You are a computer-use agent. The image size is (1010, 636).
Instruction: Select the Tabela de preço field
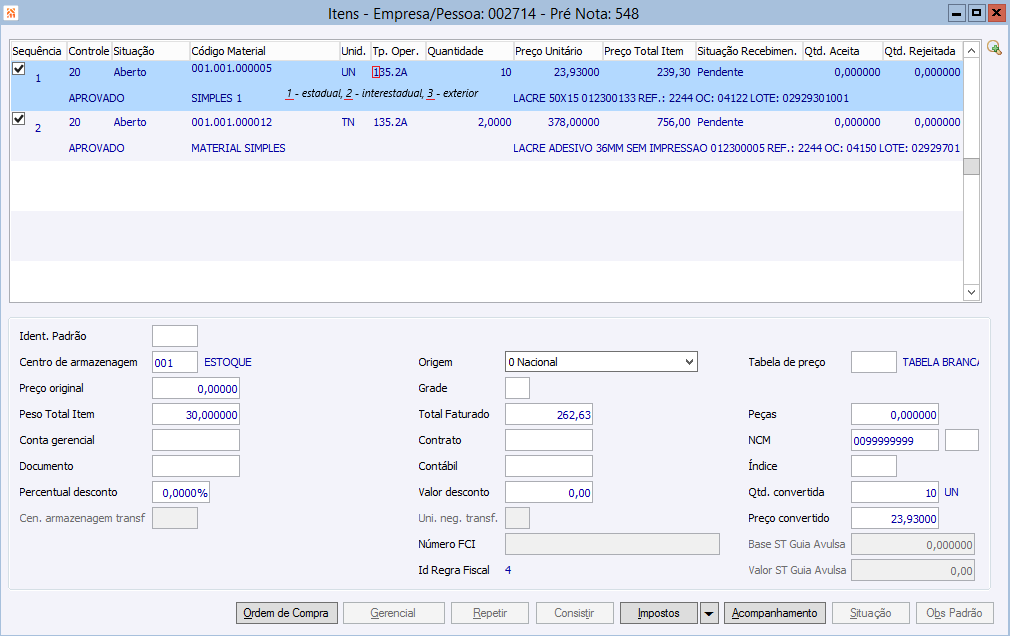[x=873, y=362]
